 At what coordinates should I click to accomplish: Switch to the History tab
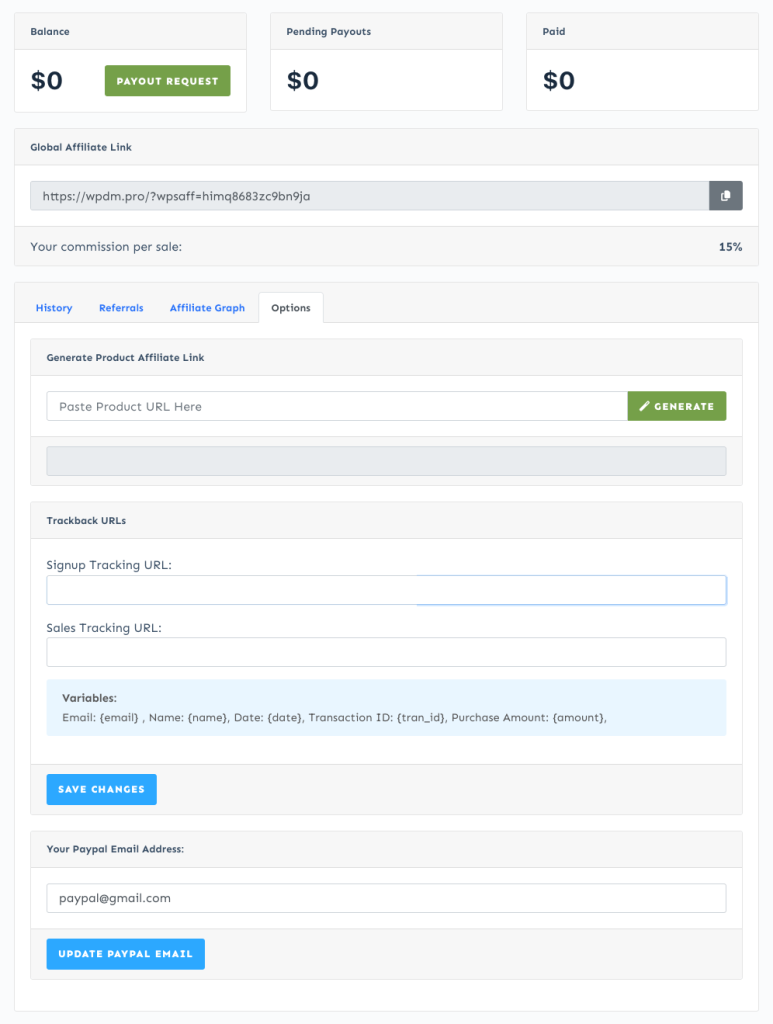[x=53, y=307]
